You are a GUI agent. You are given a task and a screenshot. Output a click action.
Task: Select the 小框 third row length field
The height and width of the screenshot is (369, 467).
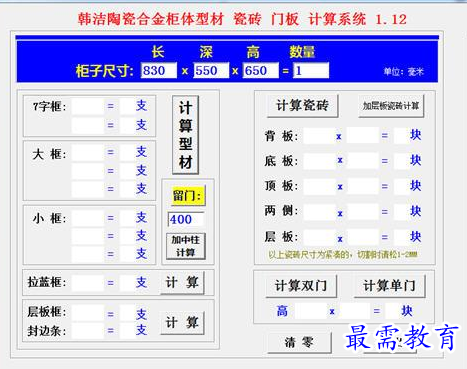coord(88,254)
